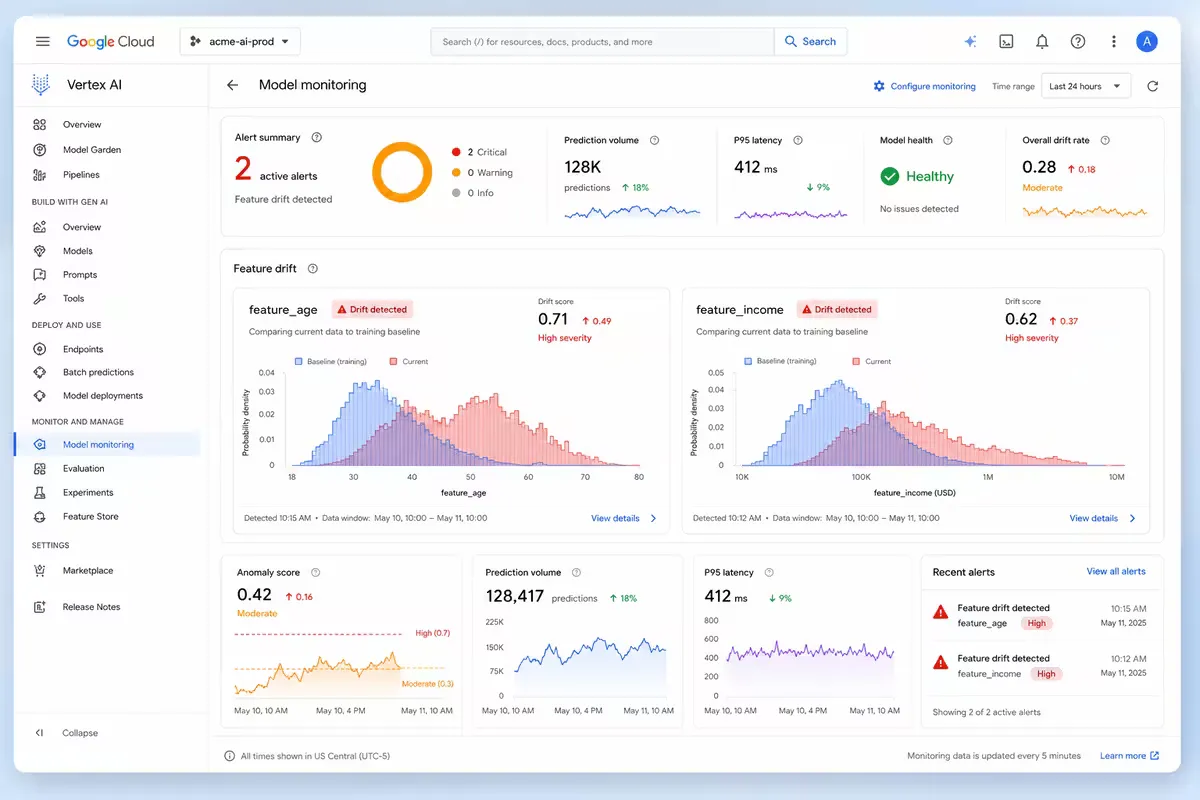Open Experiments in the sidebar

107,493
